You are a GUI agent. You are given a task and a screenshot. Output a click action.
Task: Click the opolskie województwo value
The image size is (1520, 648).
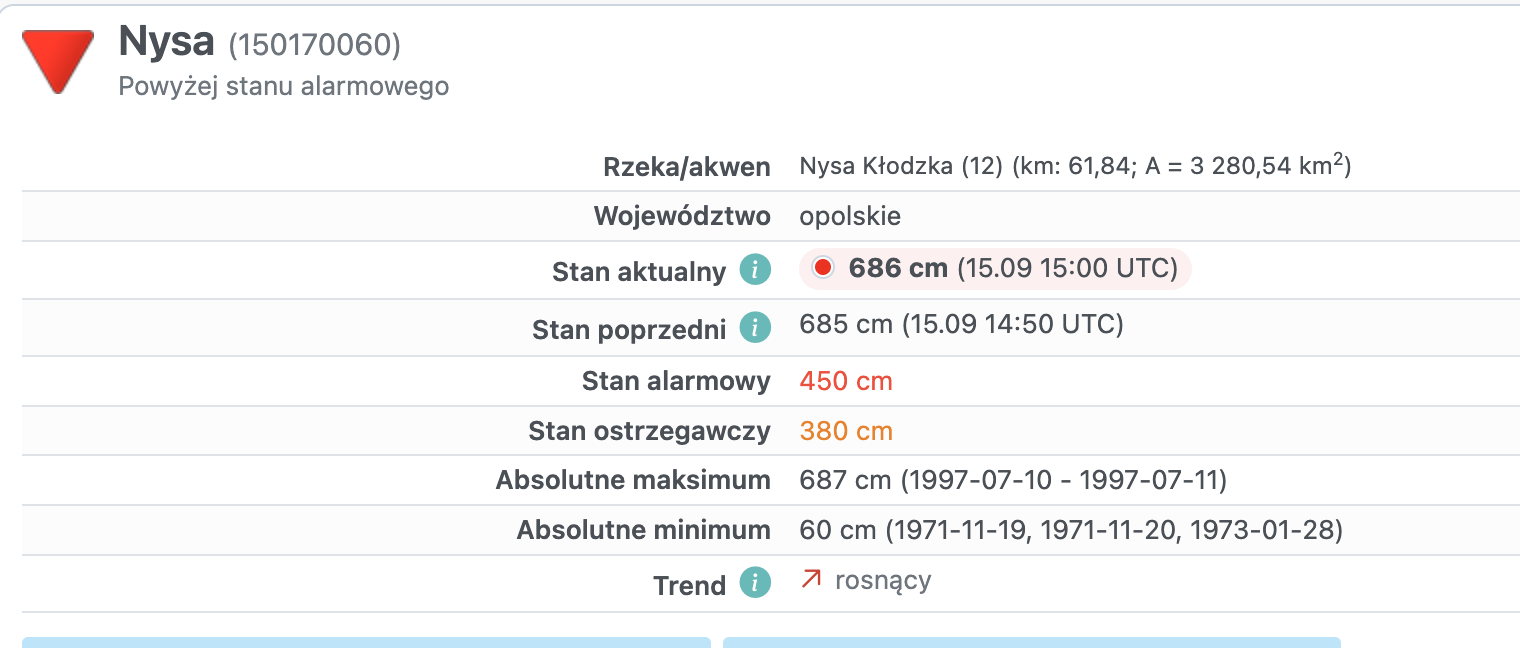(x=850, y=216)
